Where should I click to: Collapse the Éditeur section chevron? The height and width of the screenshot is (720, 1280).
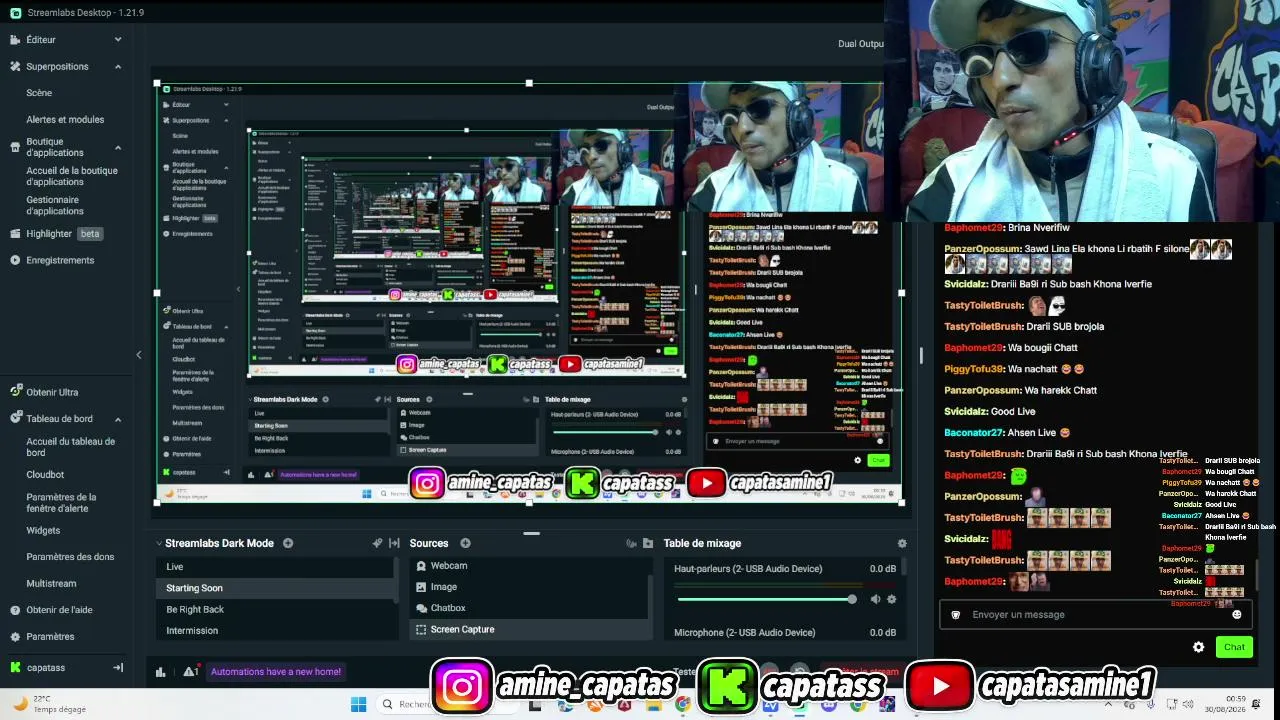(x=118, y=40)
